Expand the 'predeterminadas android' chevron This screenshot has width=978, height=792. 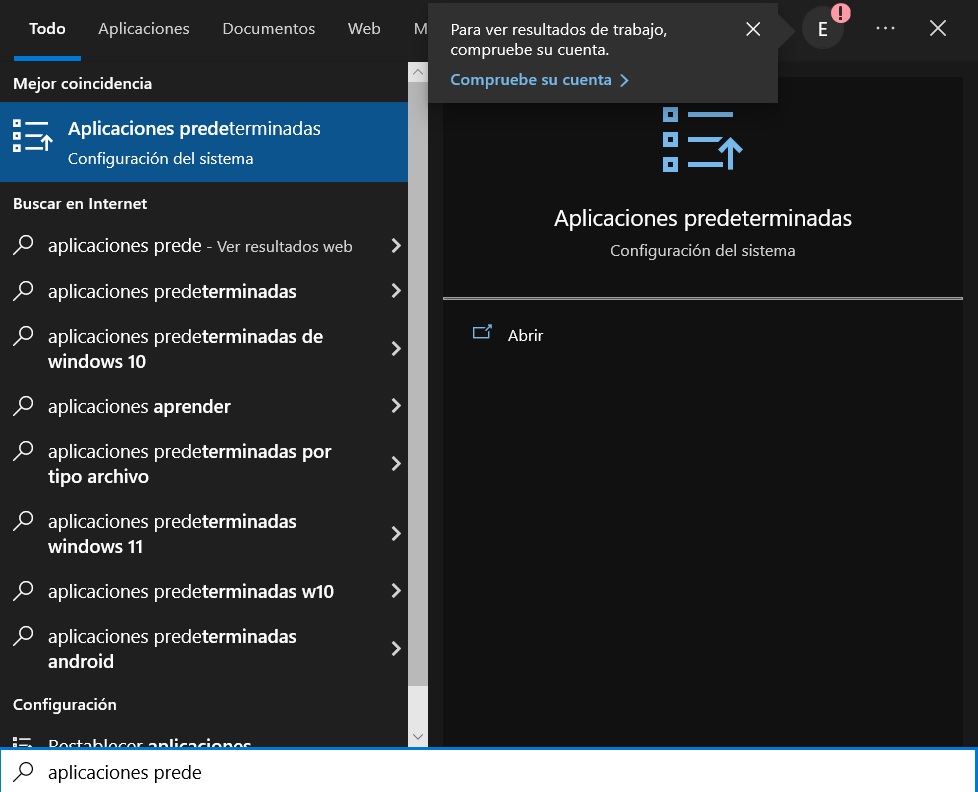click(x=395, y=649)
